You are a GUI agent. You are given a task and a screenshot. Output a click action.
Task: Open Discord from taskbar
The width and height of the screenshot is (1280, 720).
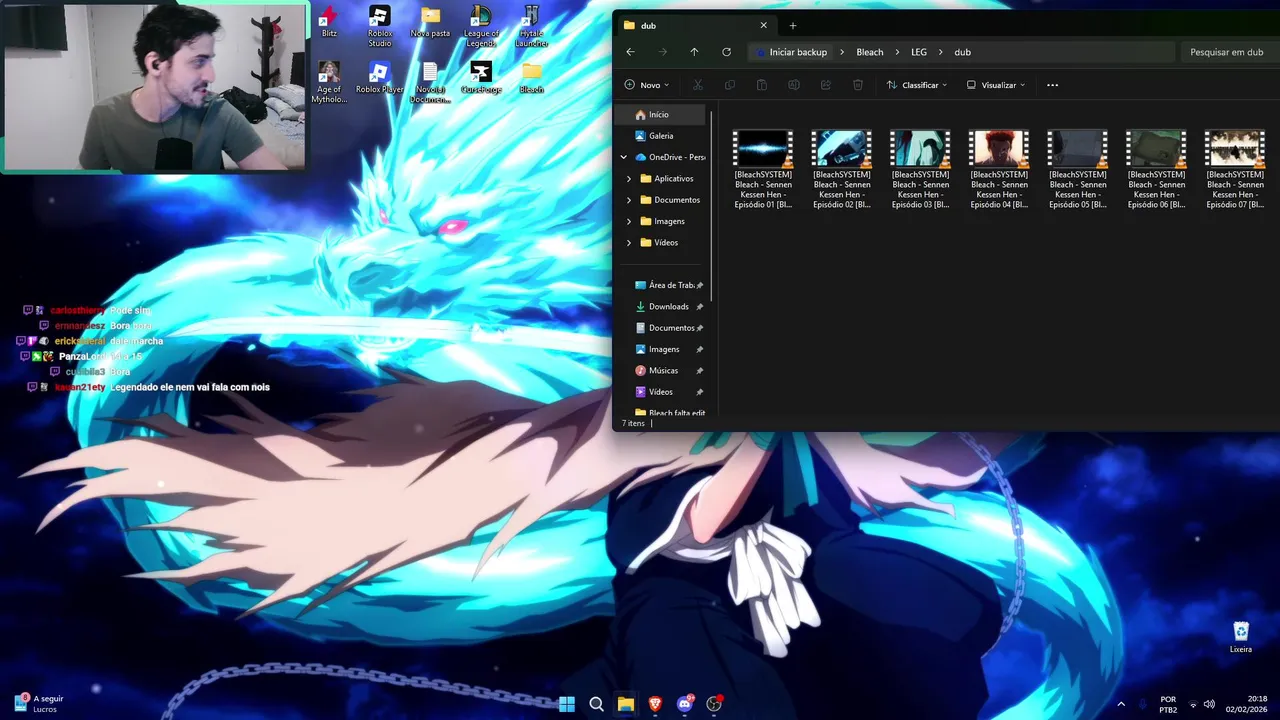[x=685, y=704]
